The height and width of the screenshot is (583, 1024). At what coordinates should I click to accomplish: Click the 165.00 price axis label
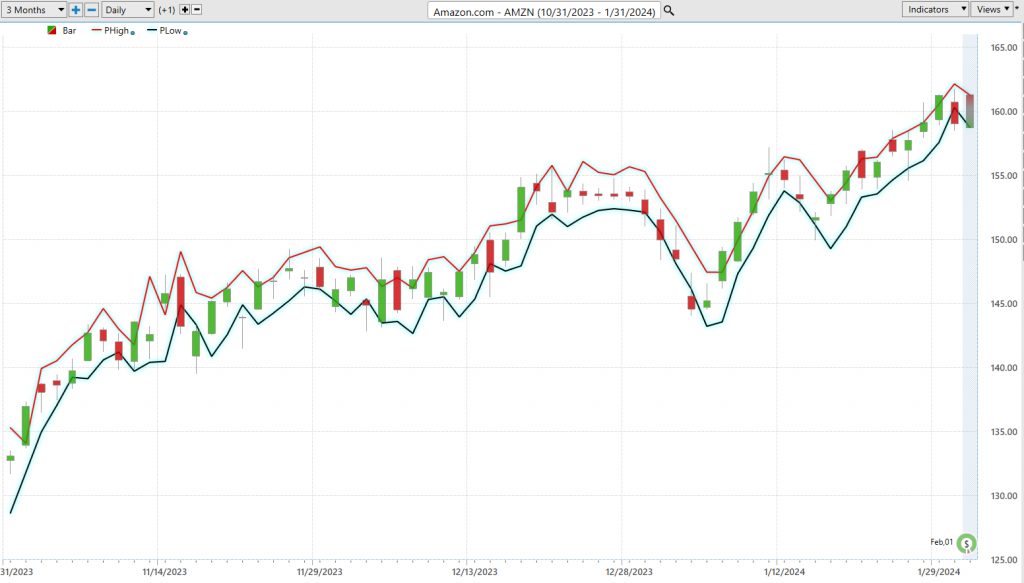coord(1004,48)
